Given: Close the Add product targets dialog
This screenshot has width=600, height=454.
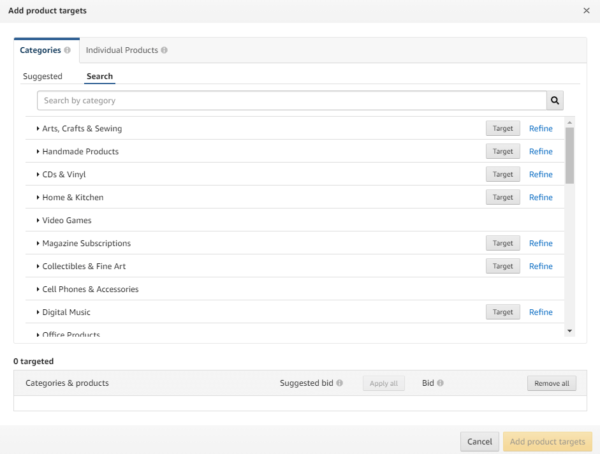Looking at the screenshot, I should [x=586, y=11].
